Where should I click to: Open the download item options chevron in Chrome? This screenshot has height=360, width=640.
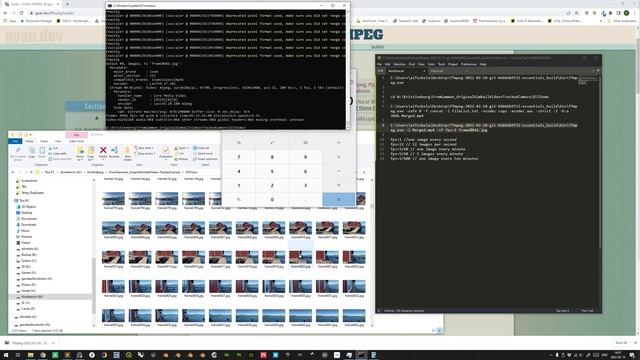53,343
